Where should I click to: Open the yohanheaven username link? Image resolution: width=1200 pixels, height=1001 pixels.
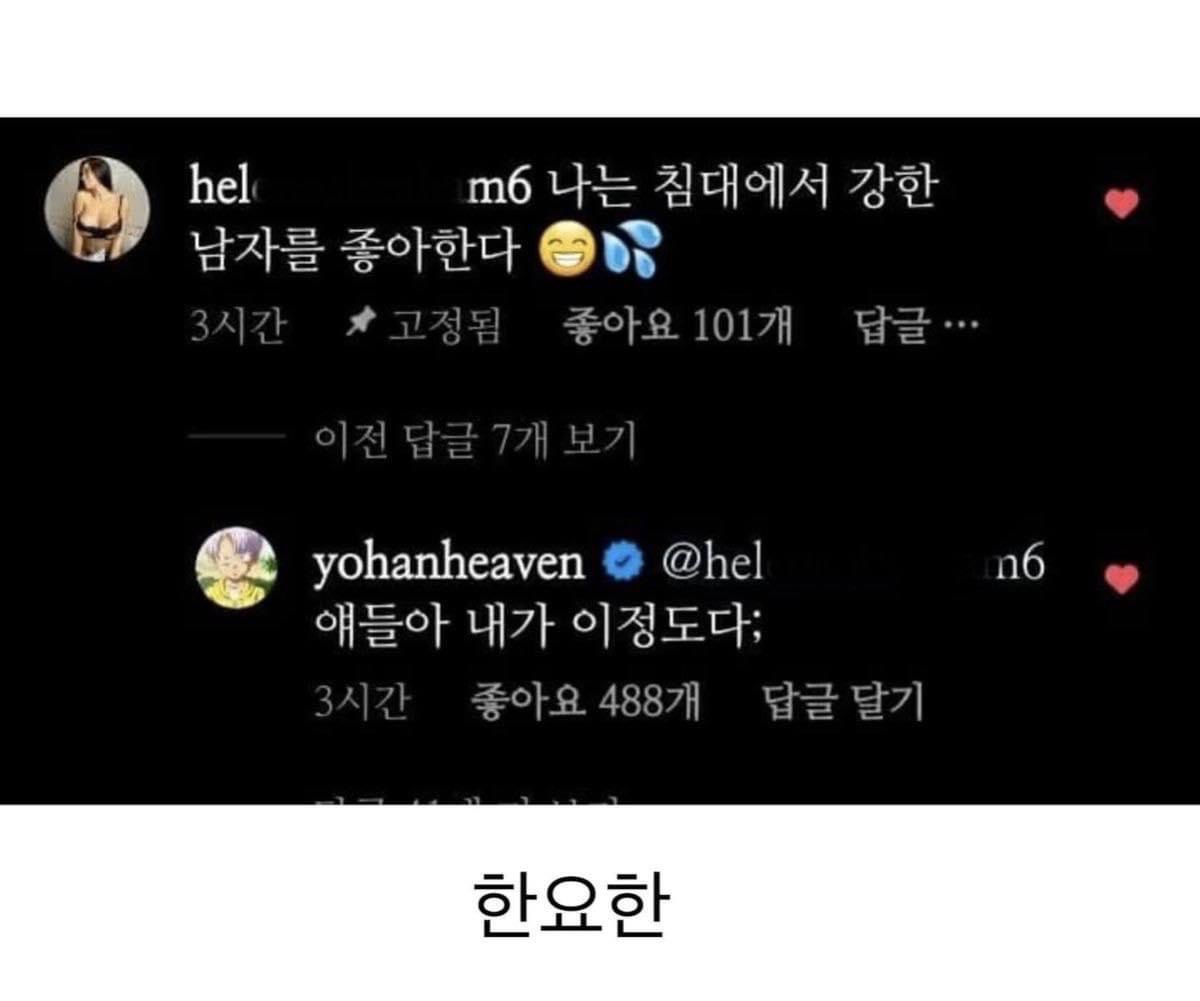450,566
